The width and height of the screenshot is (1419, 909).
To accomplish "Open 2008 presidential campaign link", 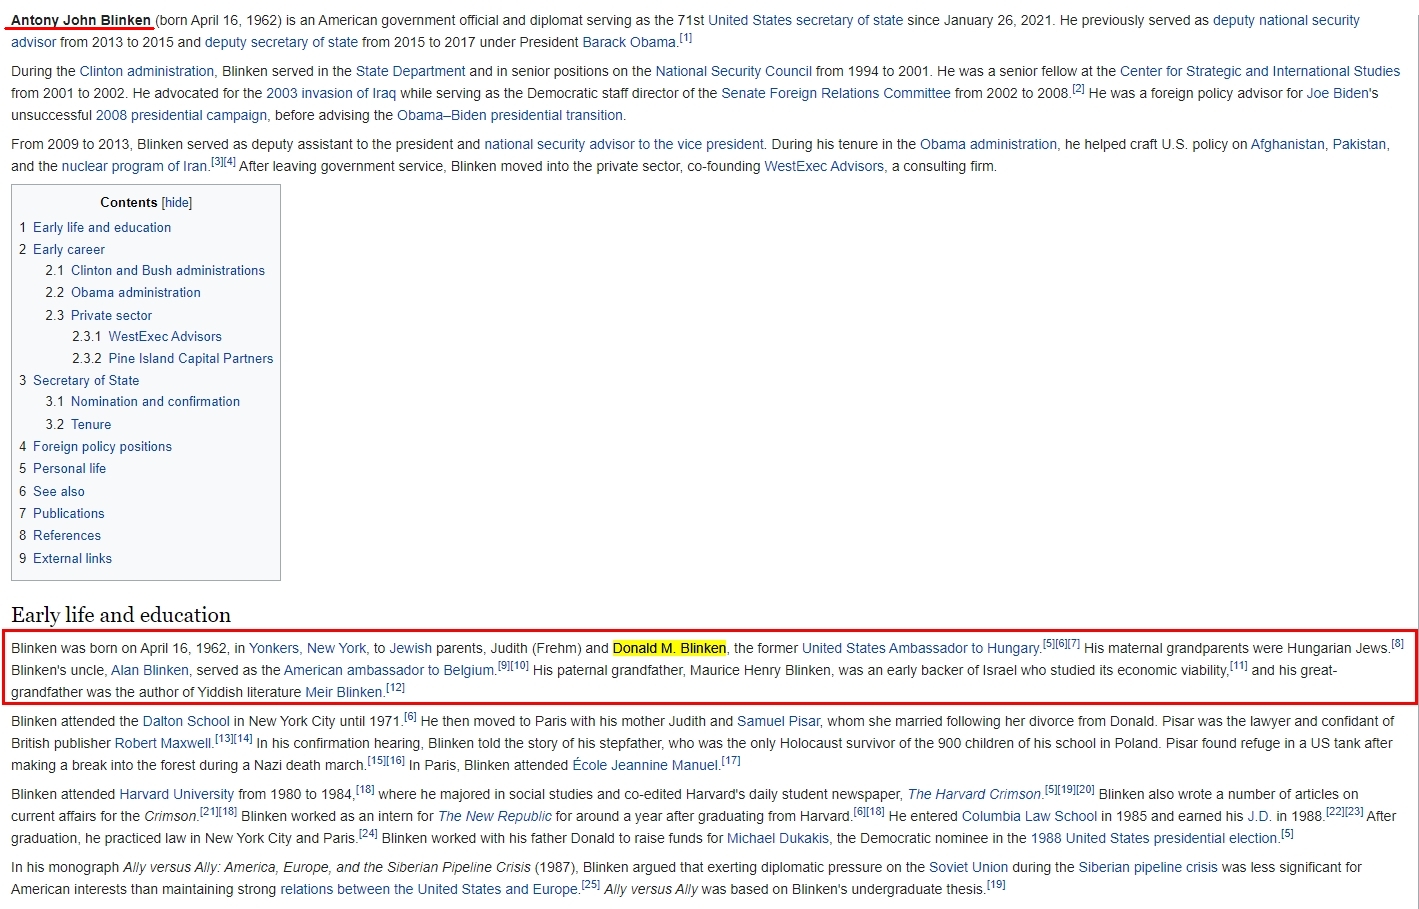I will (x=181, y=115).
